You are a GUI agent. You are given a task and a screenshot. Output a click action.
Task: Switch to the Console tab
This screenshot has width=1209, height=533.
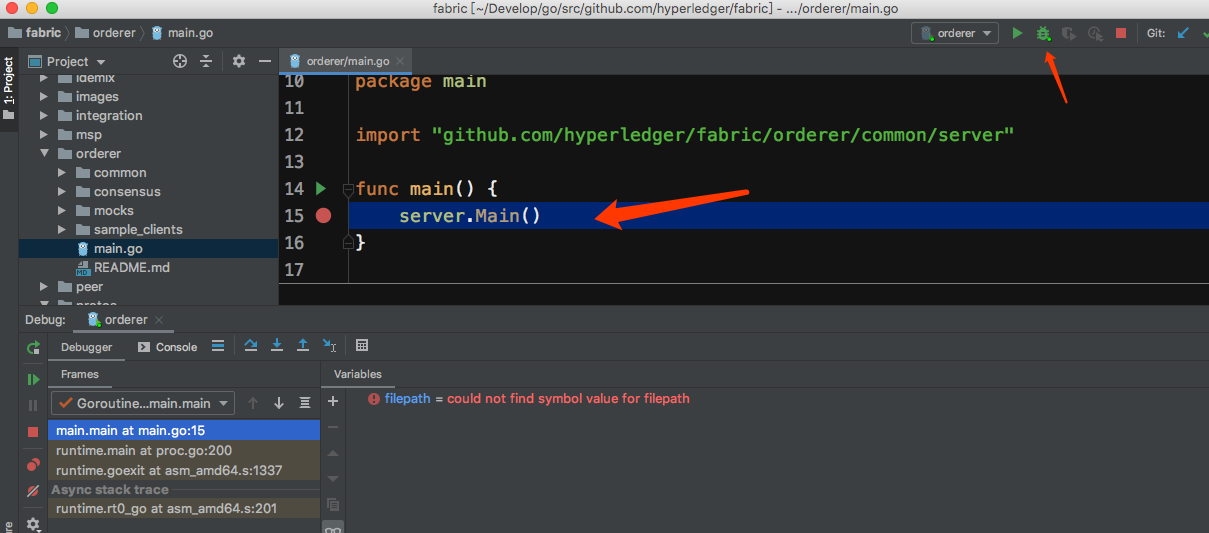[x=167, y=347]
